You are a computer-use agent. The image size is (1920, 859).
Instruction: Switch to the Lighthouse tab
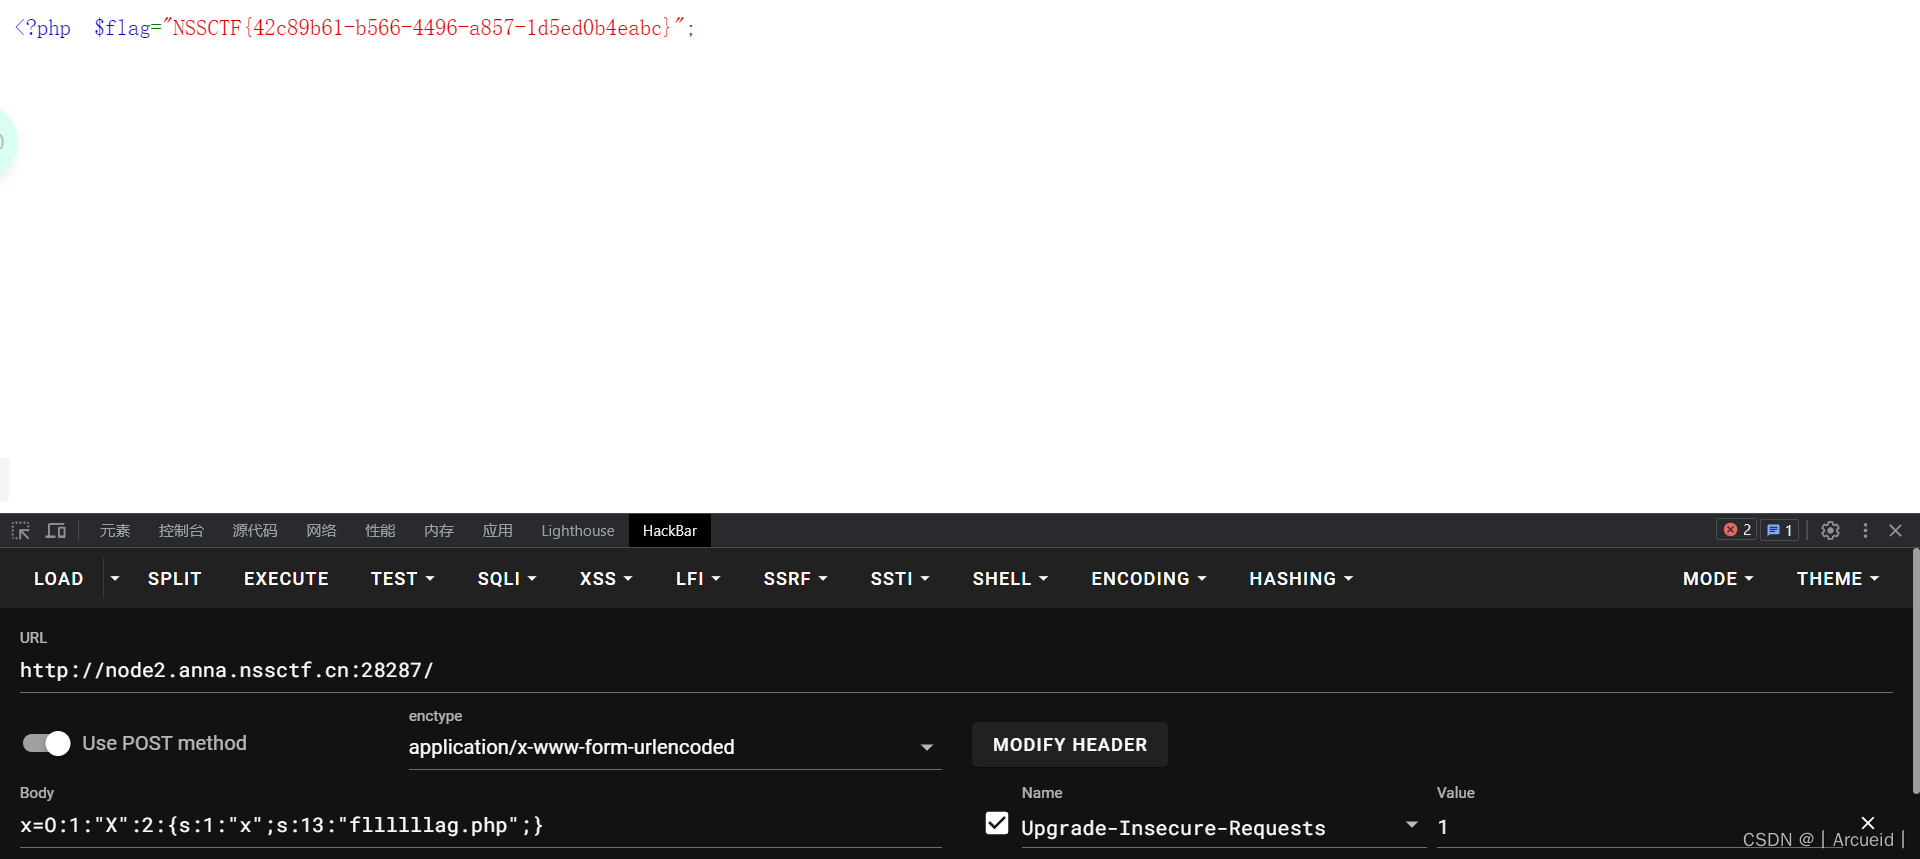pos(578,531)
